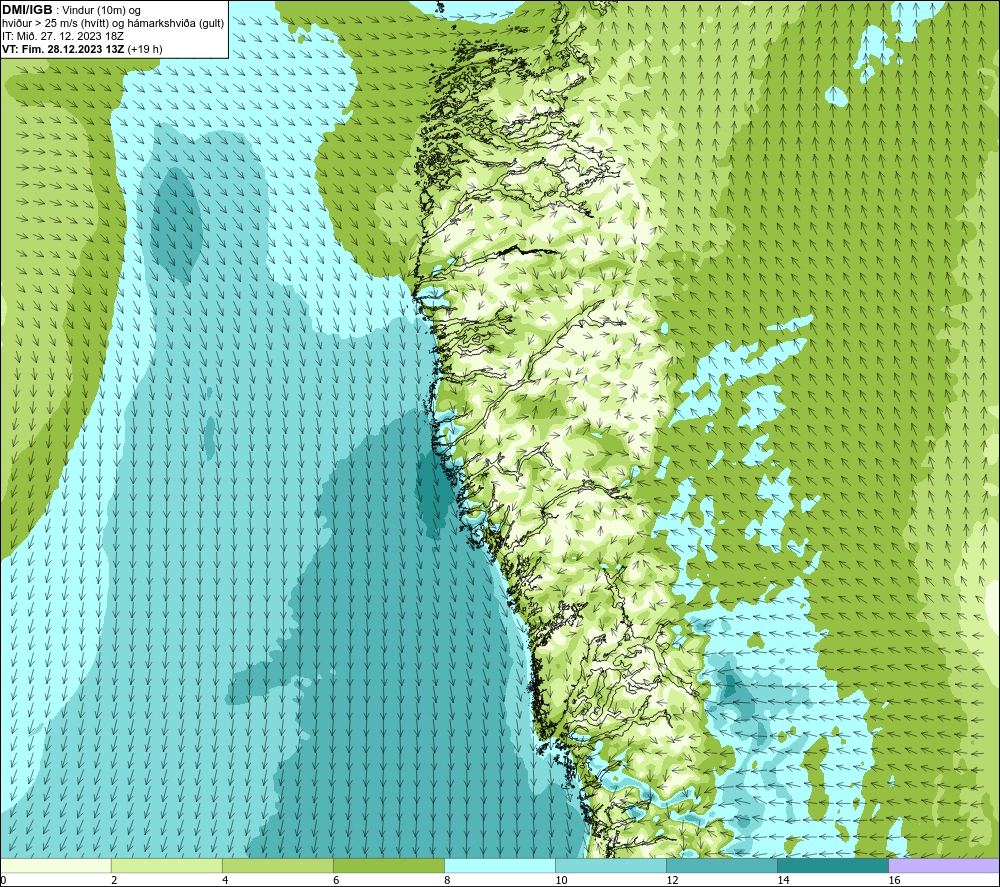The height and width of the screenshot is (887, 1000).
Task: Click the legend label '12'
Action: click(x=672, y=881)
